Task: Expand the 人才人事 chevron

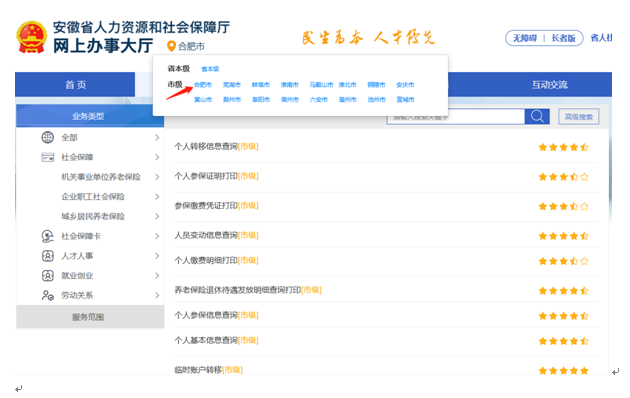Action: point(157,256)
